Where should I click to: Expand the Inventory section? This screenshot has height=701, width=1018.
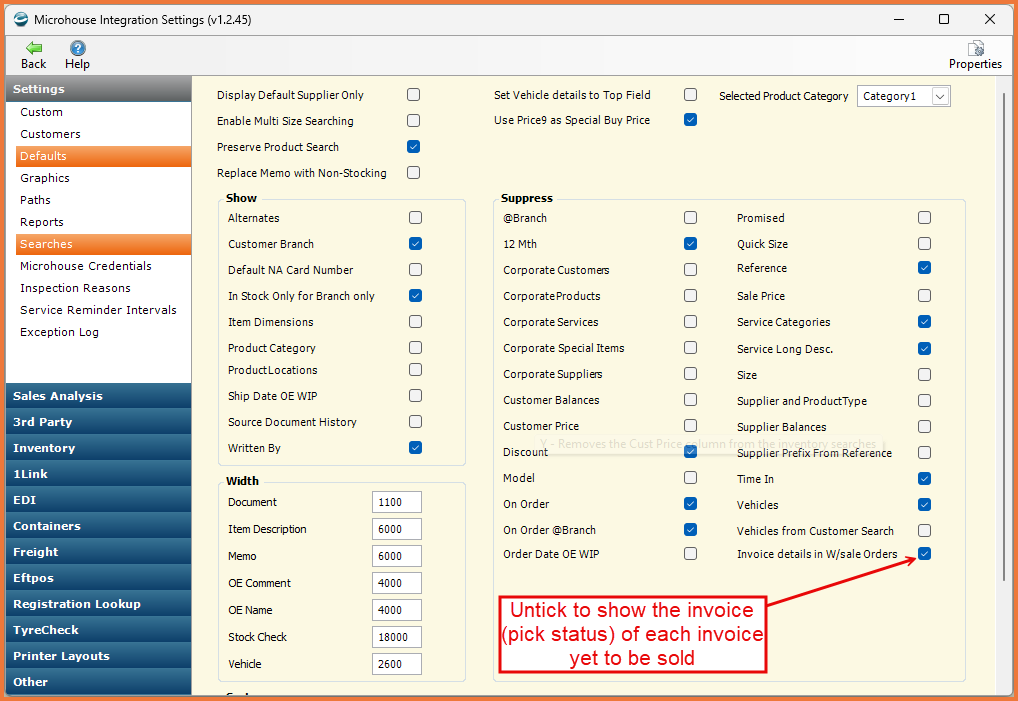(99, 448)
